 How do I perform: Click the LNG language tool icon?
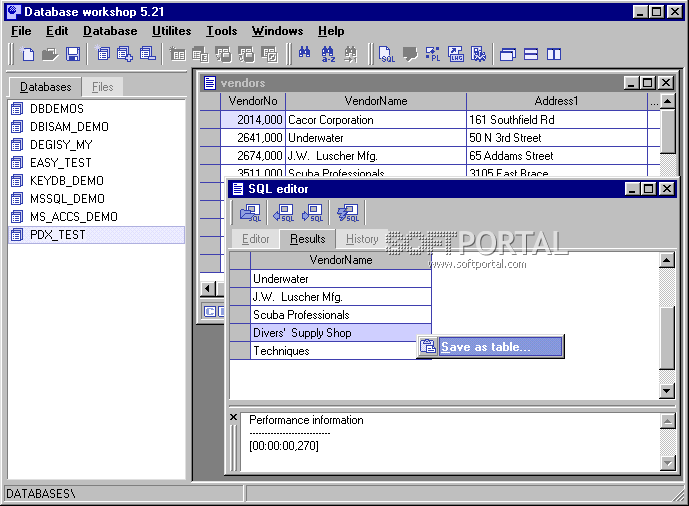pos(456,54)
